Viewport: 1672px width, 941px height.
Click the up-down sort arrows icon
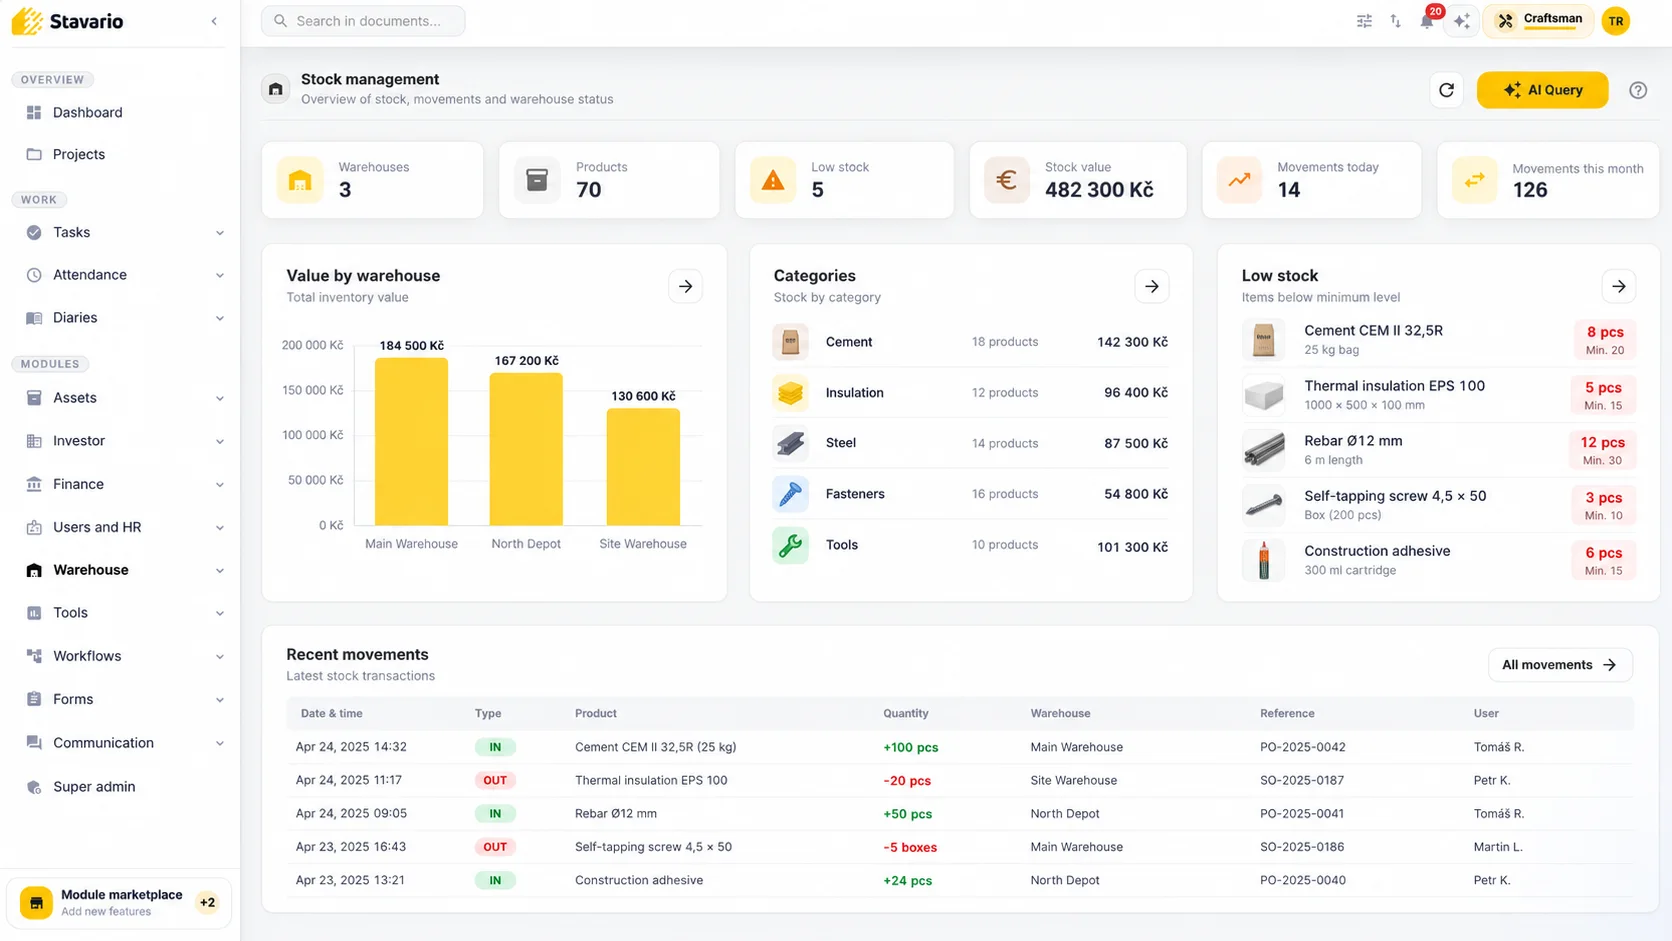pyautogui.click(x=1395, y=21)
